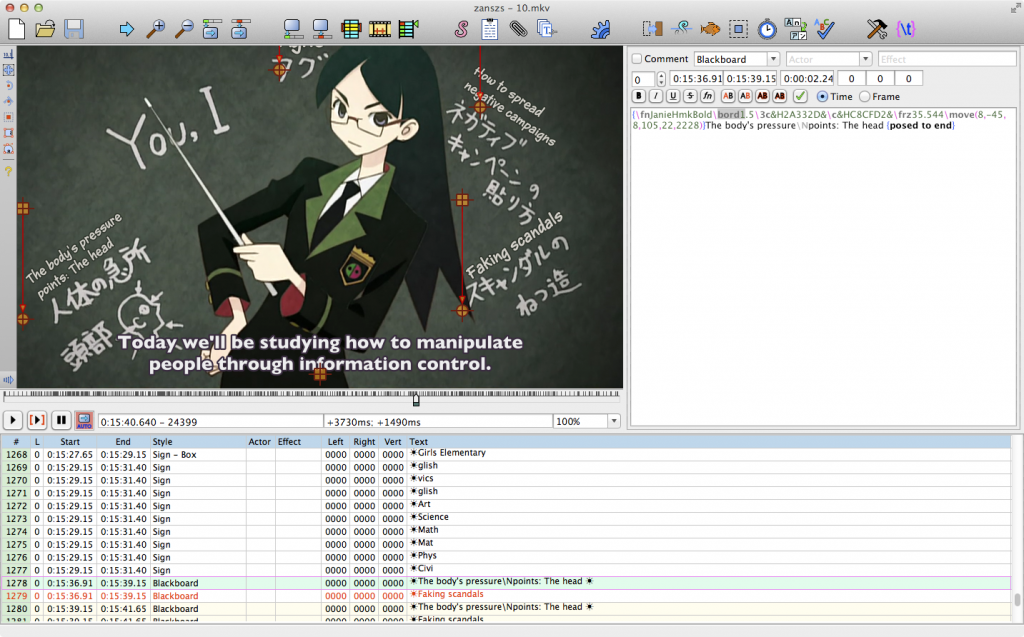Shift subtitles to current frame
This screenshot has height=637, width=1024.
[408, 29]
